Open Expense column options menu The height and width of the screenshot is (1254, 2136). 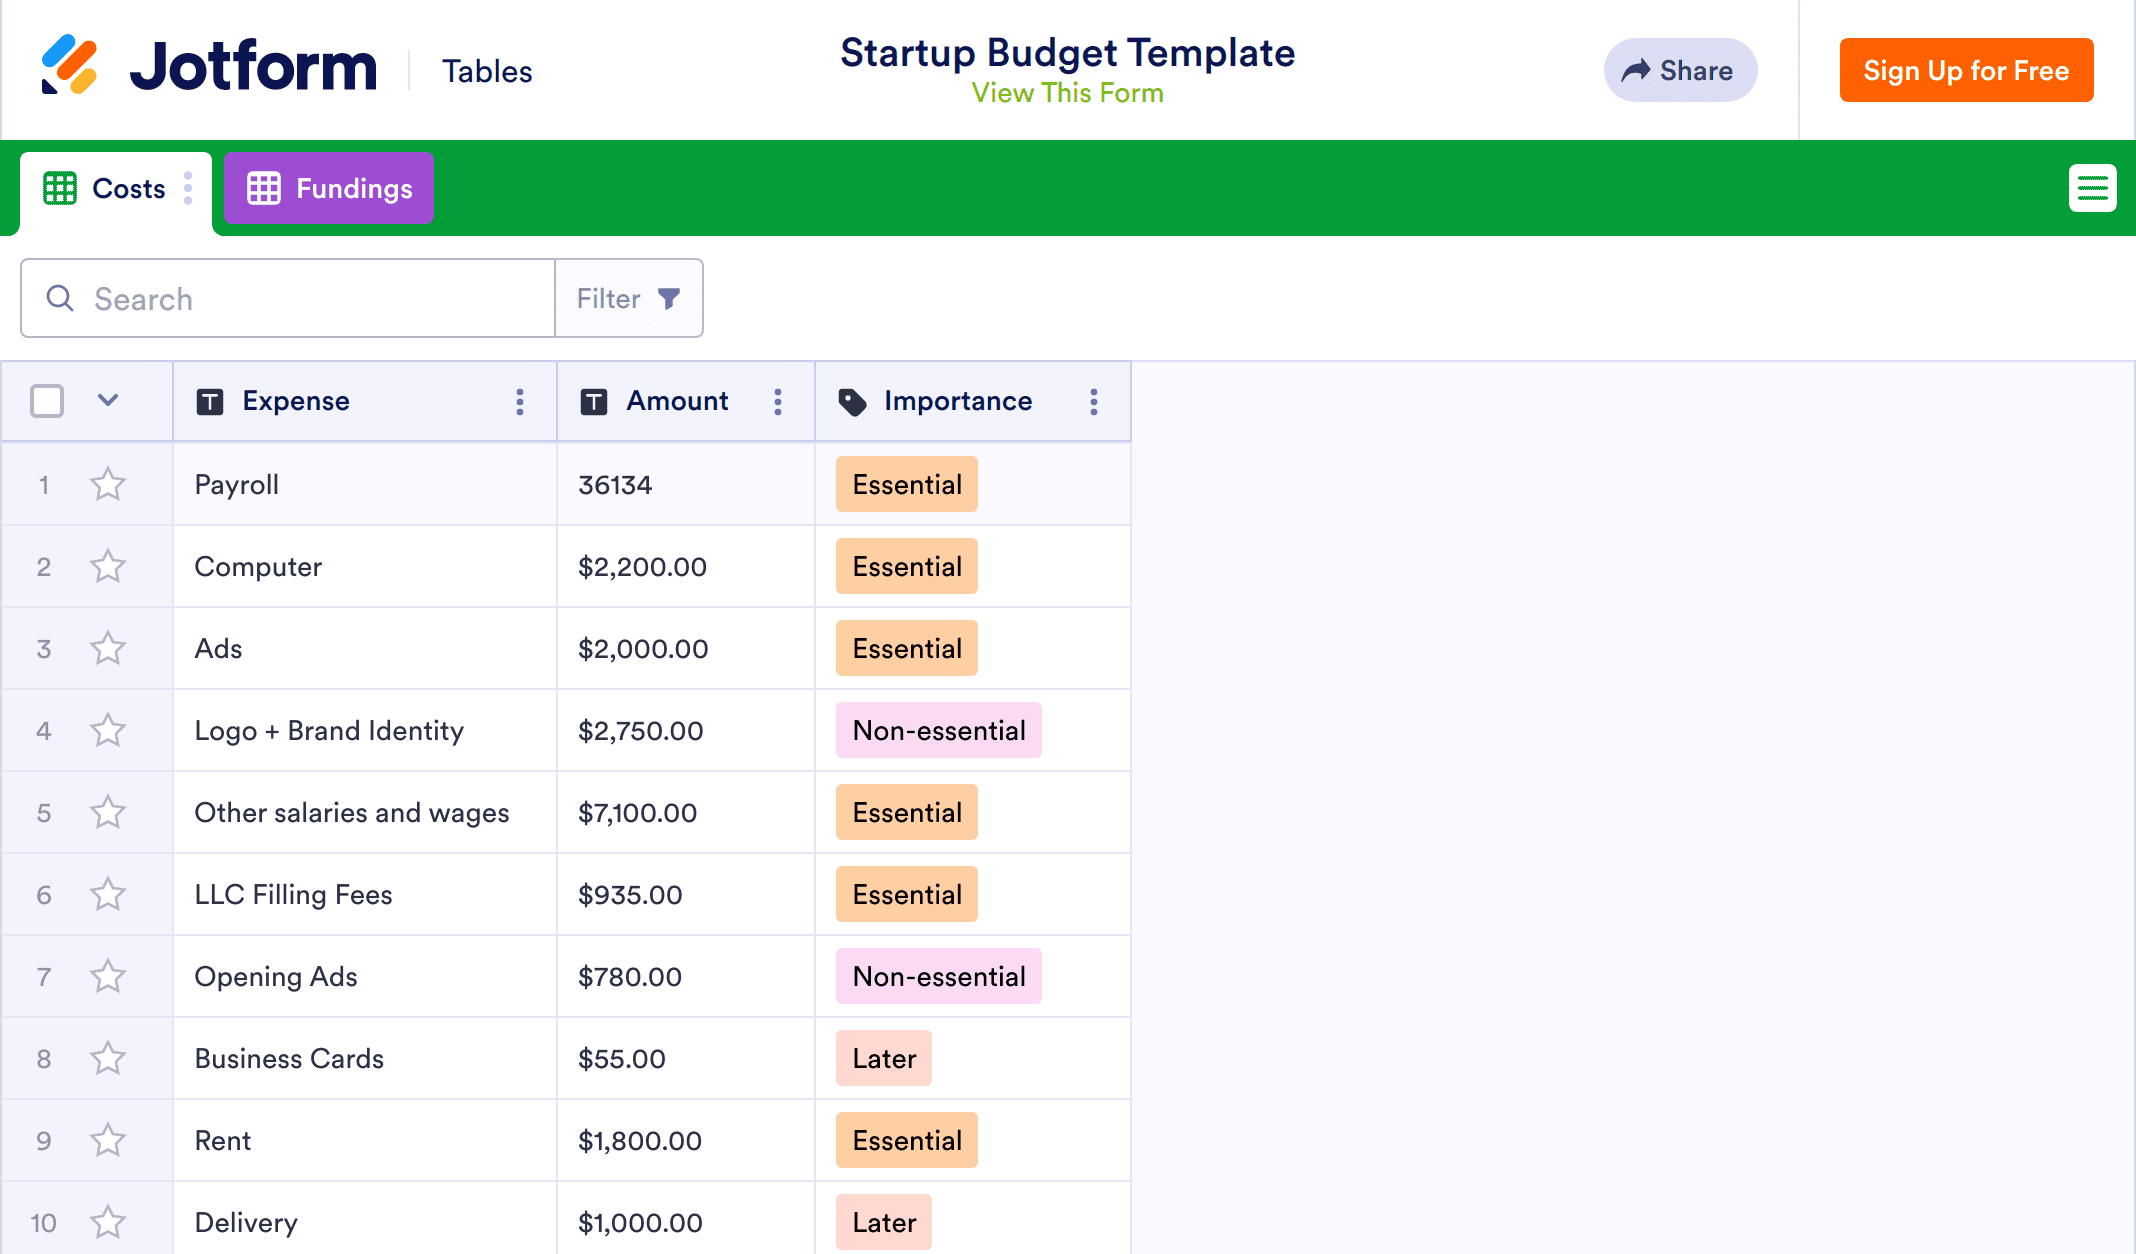[520, 402]
